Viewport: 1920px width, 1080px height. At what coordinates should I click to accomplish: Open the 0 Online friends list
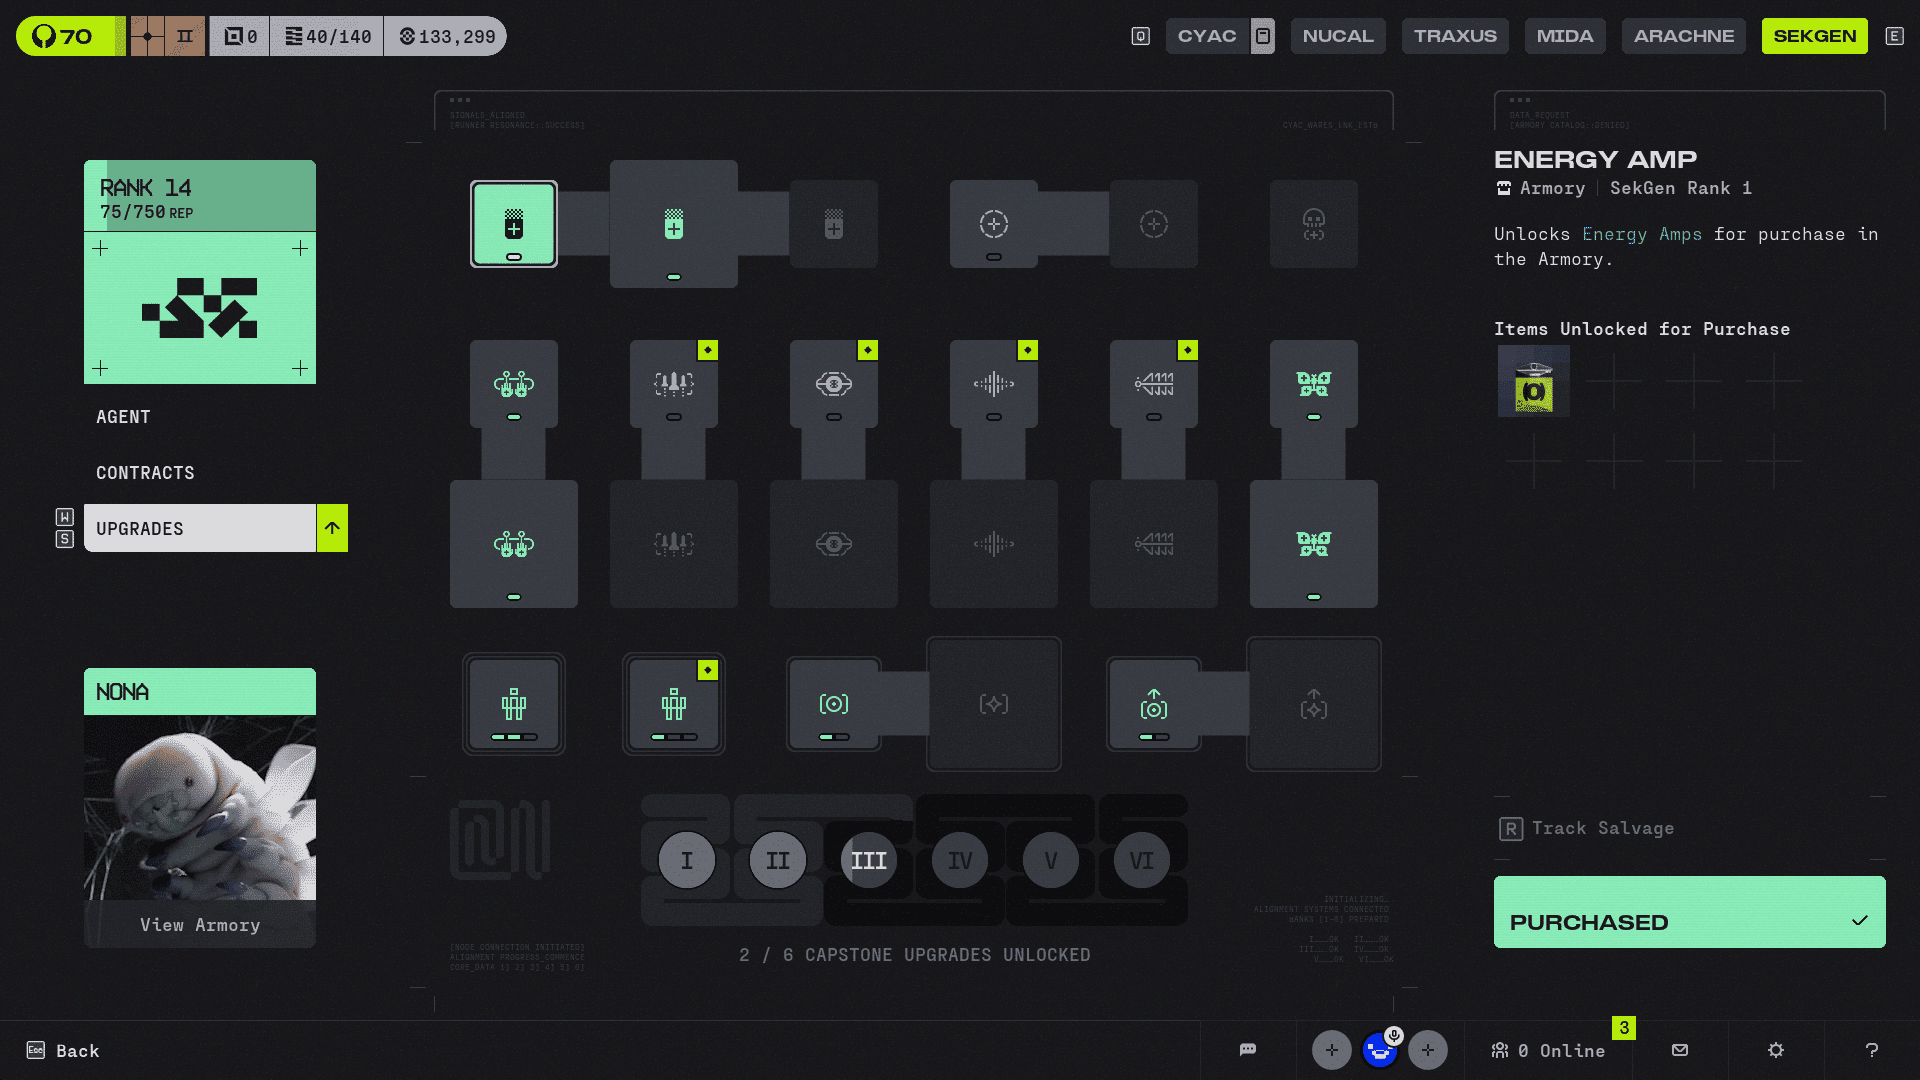pyautogui.click(x=1548, y=1050)
